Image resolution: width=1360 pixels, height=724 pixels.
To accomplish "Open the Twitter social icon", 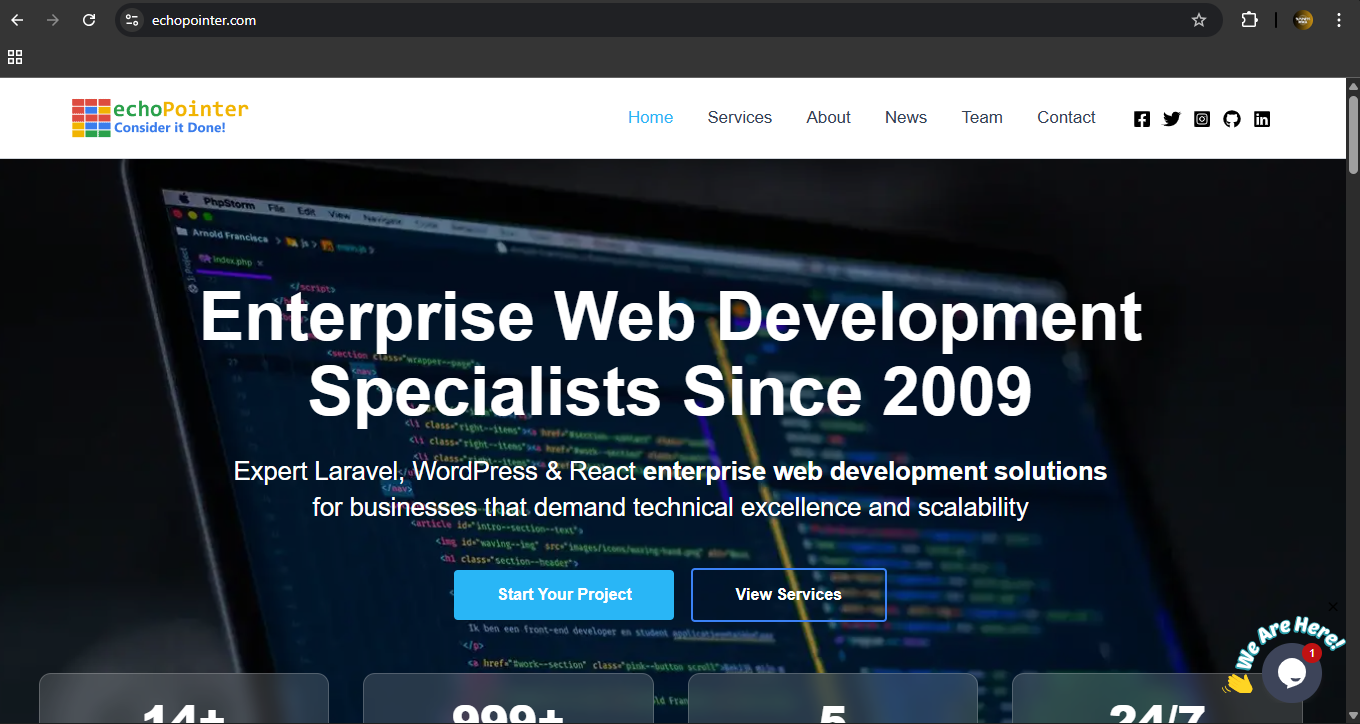I will (1172, 119).
